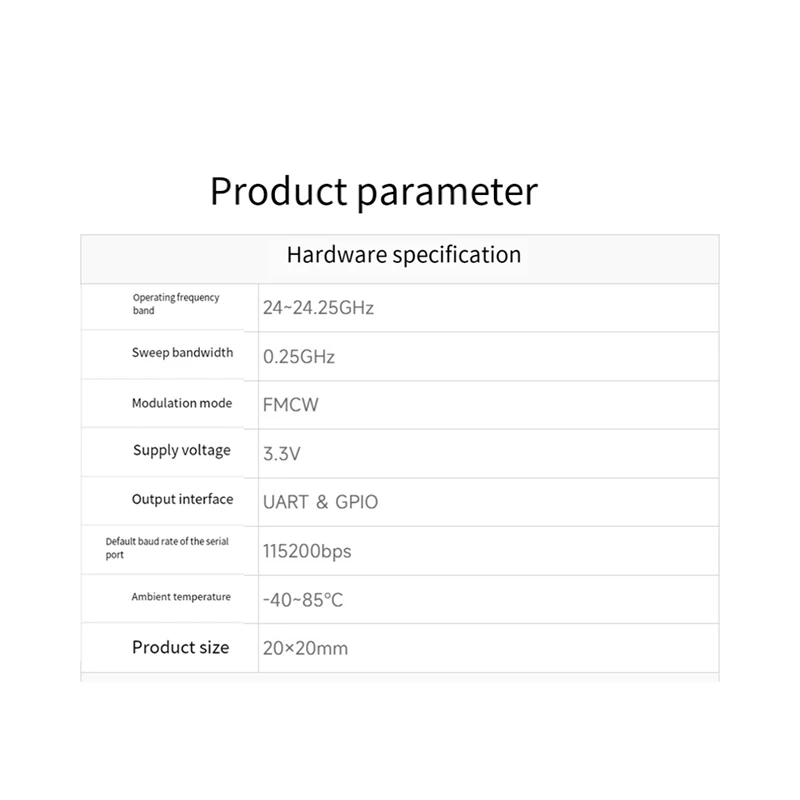
Task: Click the Modulation mode label
Action: pos(182,403)
